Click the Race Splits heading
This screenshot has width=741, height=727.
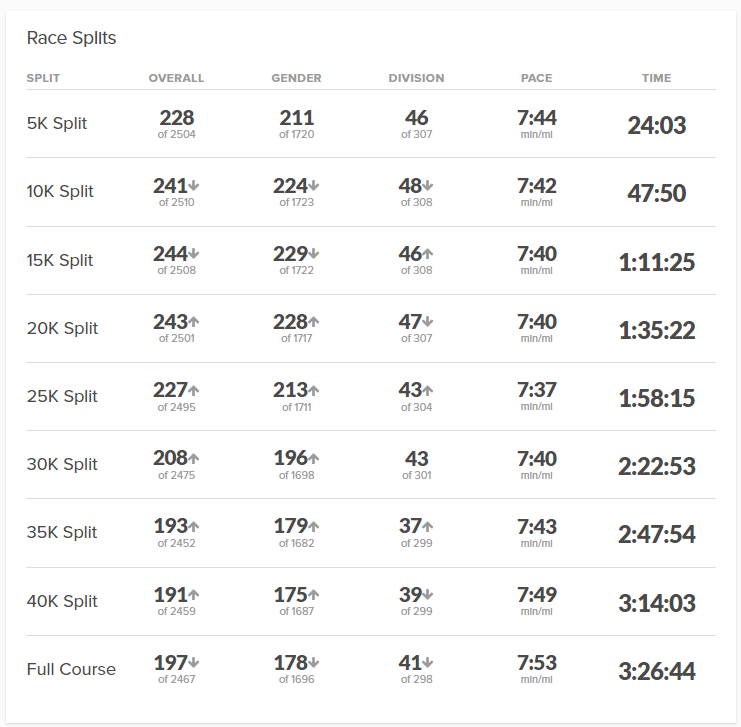click(71, 39)
